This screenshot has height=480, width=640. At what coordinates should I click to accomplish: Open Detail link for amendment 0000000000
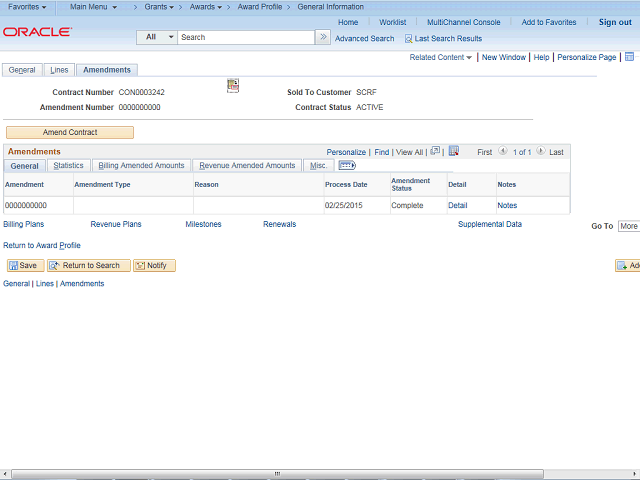click(x=458, y=205)
